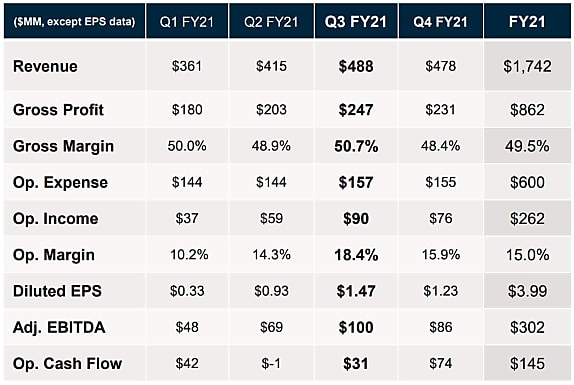Click the Op. Income row label
This screenshot has width=574, height=385.
pyautogui.click(x=56, y=218)
